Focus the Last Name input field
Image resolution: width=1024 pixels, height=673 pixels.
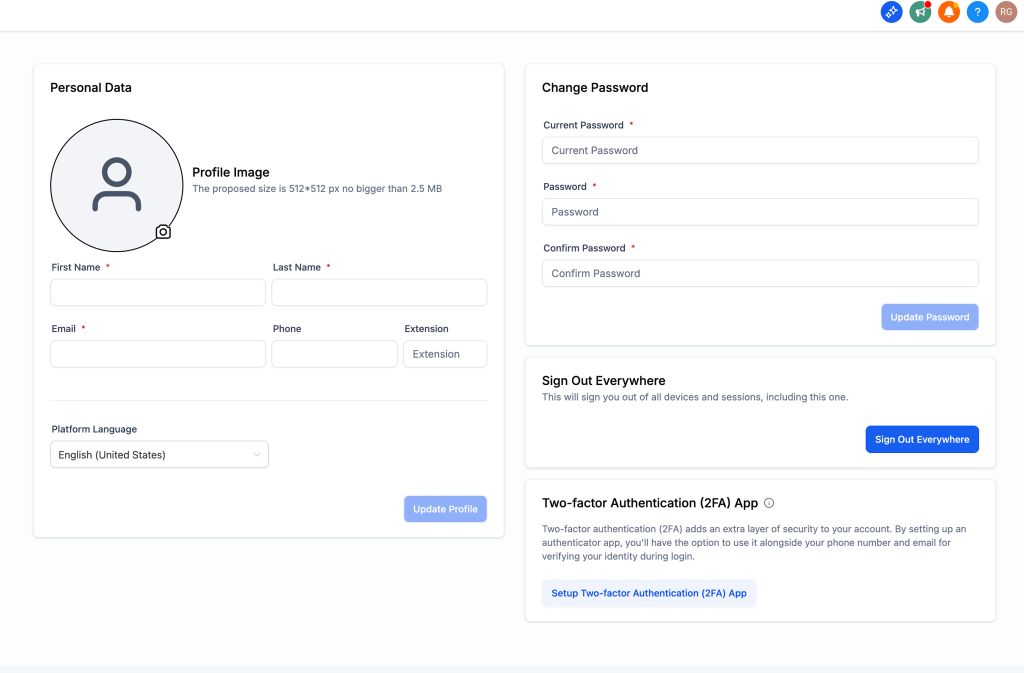pyautogui.click(x=379, y=292)
